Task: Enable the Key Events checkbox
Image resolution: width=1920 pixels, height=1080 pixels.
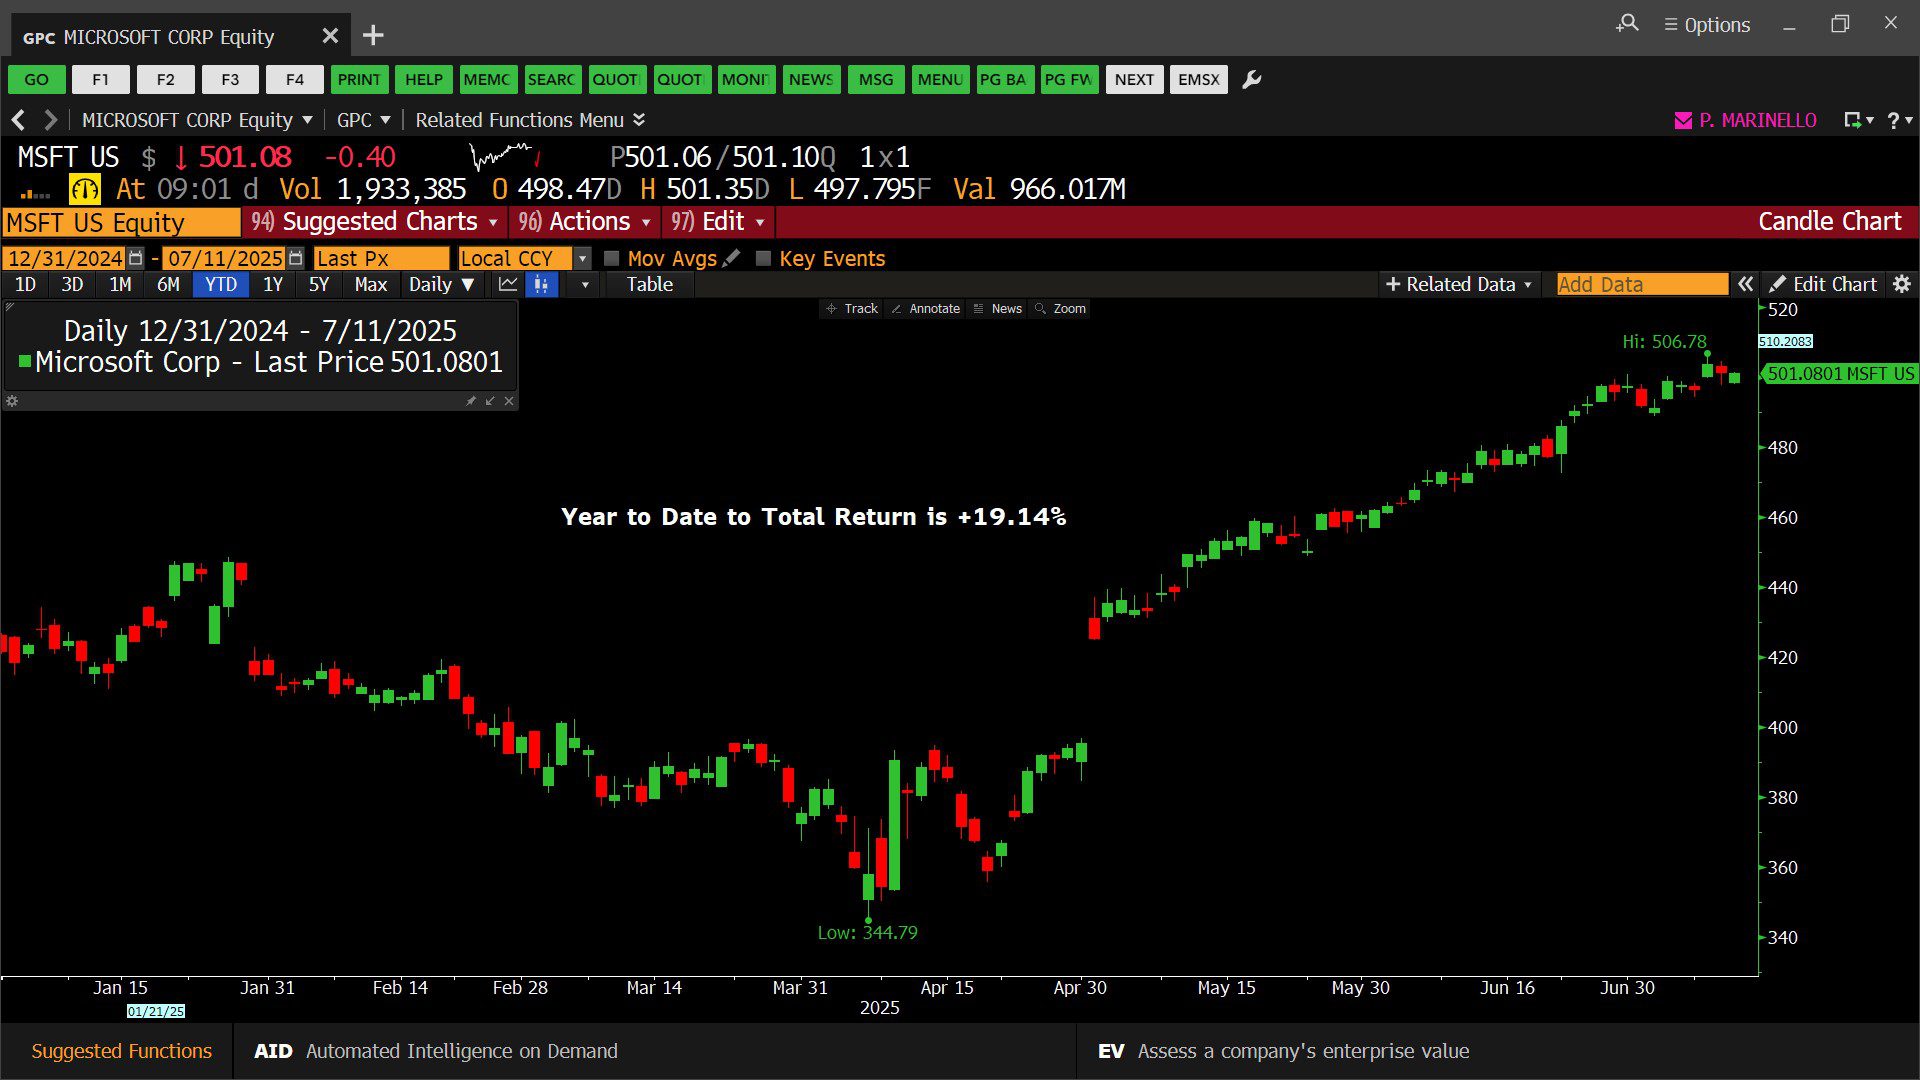Action: click(x=763, y=258)
